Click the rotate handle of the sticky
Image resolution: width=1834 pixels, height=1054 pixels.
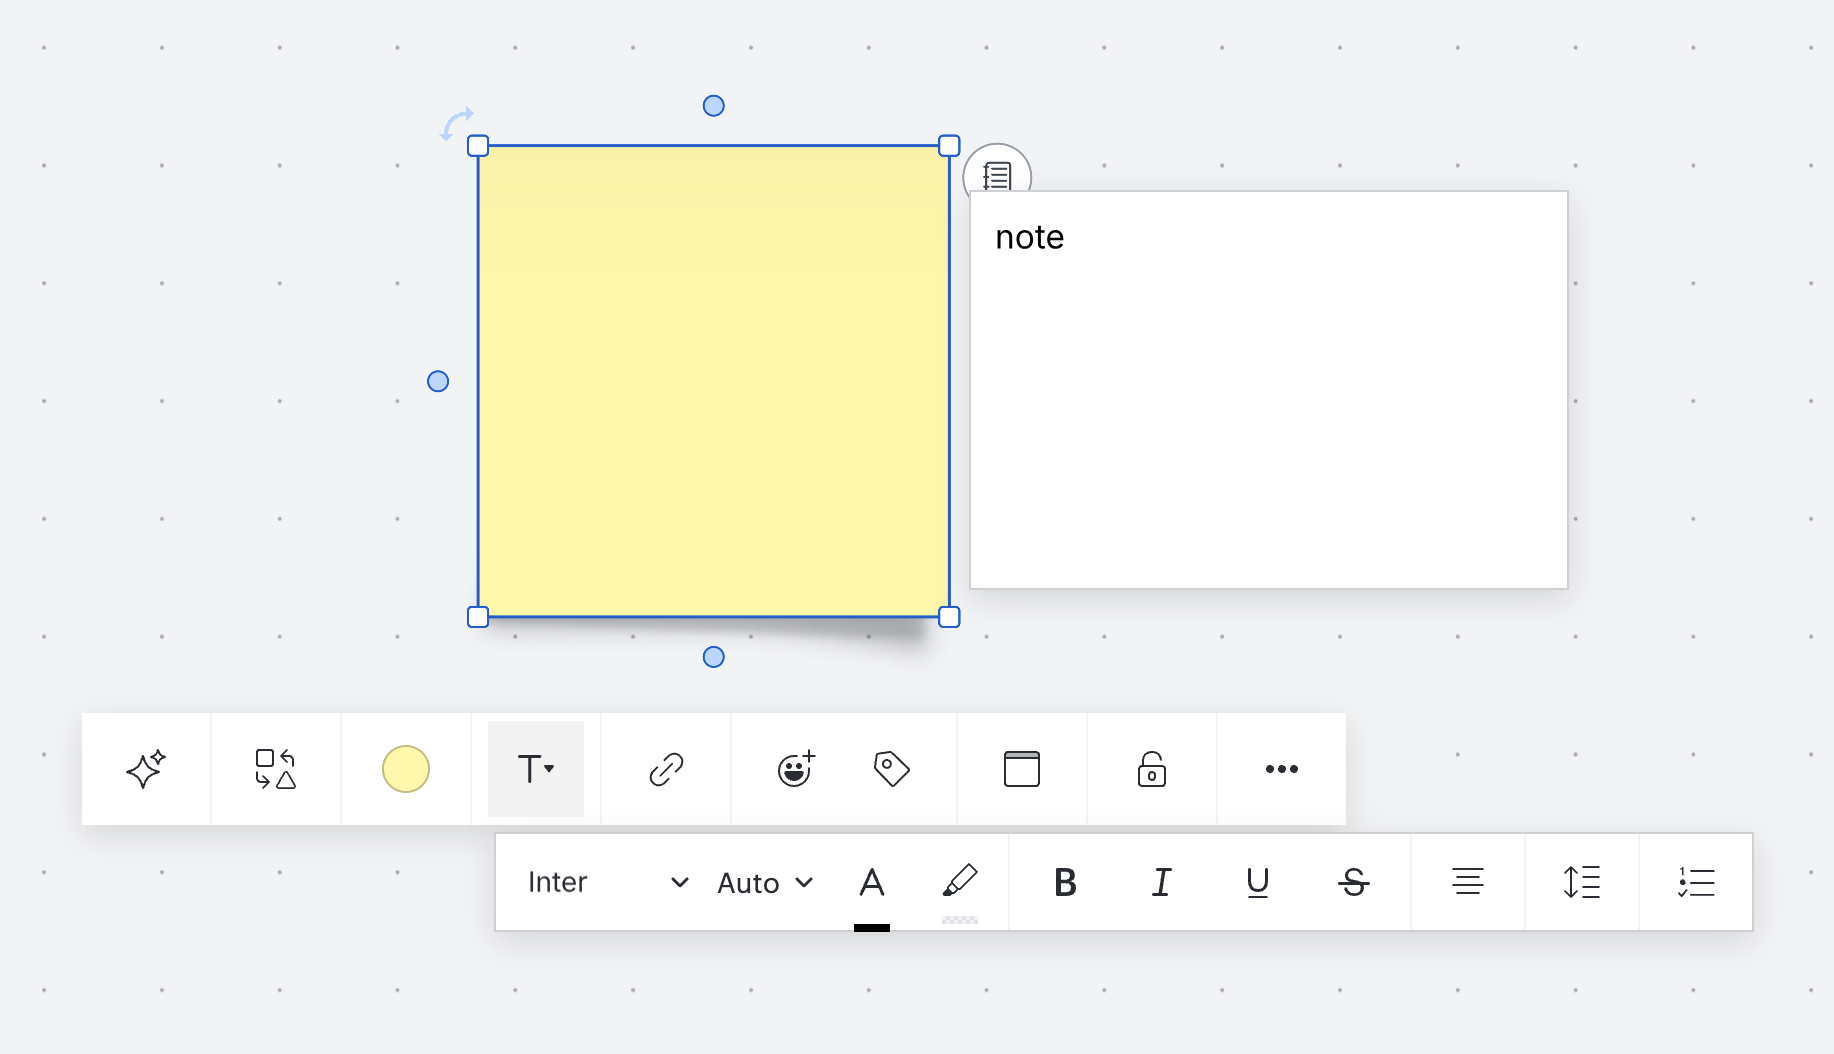coord(457,124)
